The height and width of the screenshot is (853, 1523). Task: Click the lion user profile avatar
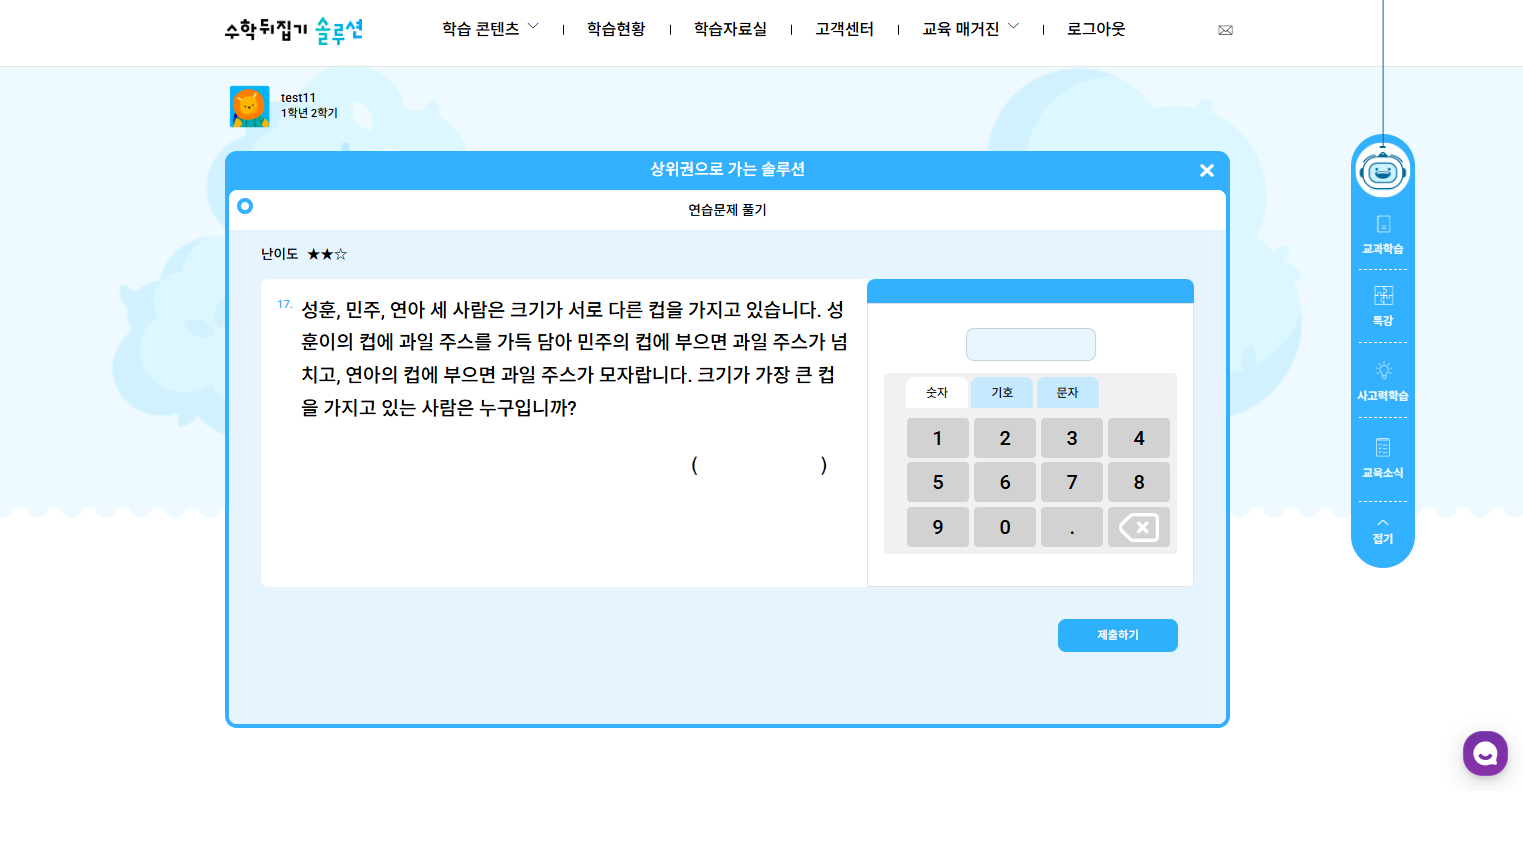coord(249,106)
